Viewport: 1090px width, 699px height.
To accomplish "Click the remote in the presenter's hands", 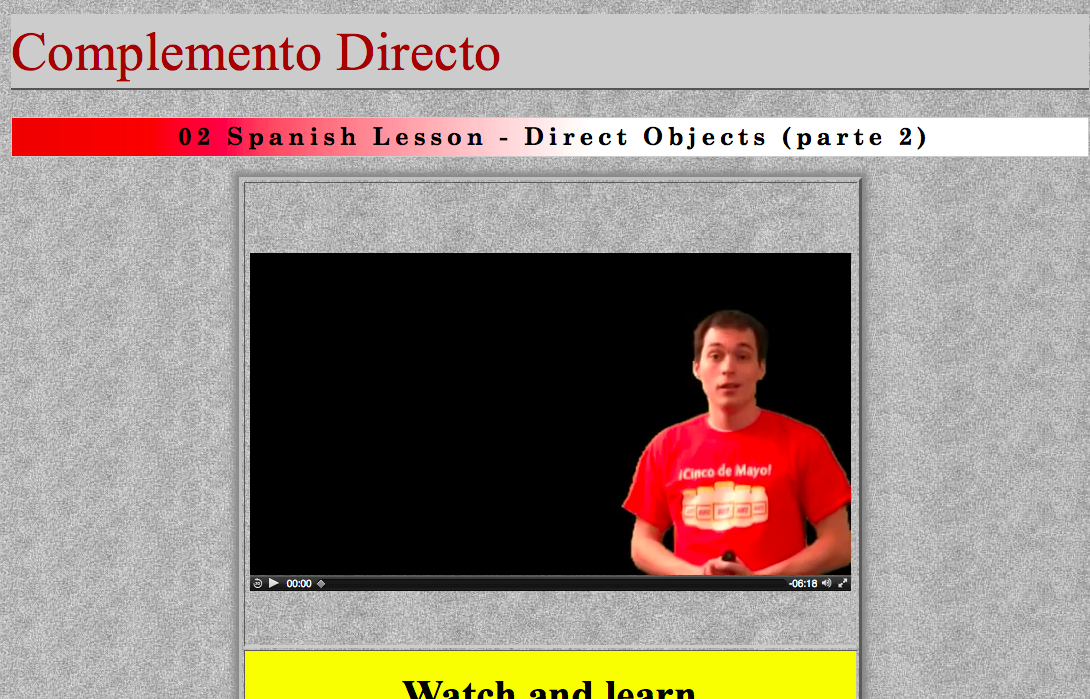I will [729, 557].
